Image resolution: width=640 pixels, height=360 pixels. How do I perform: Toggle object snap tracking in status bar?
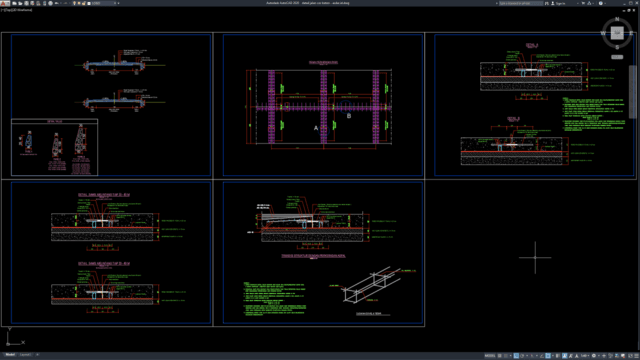click(x=542, y=356)
